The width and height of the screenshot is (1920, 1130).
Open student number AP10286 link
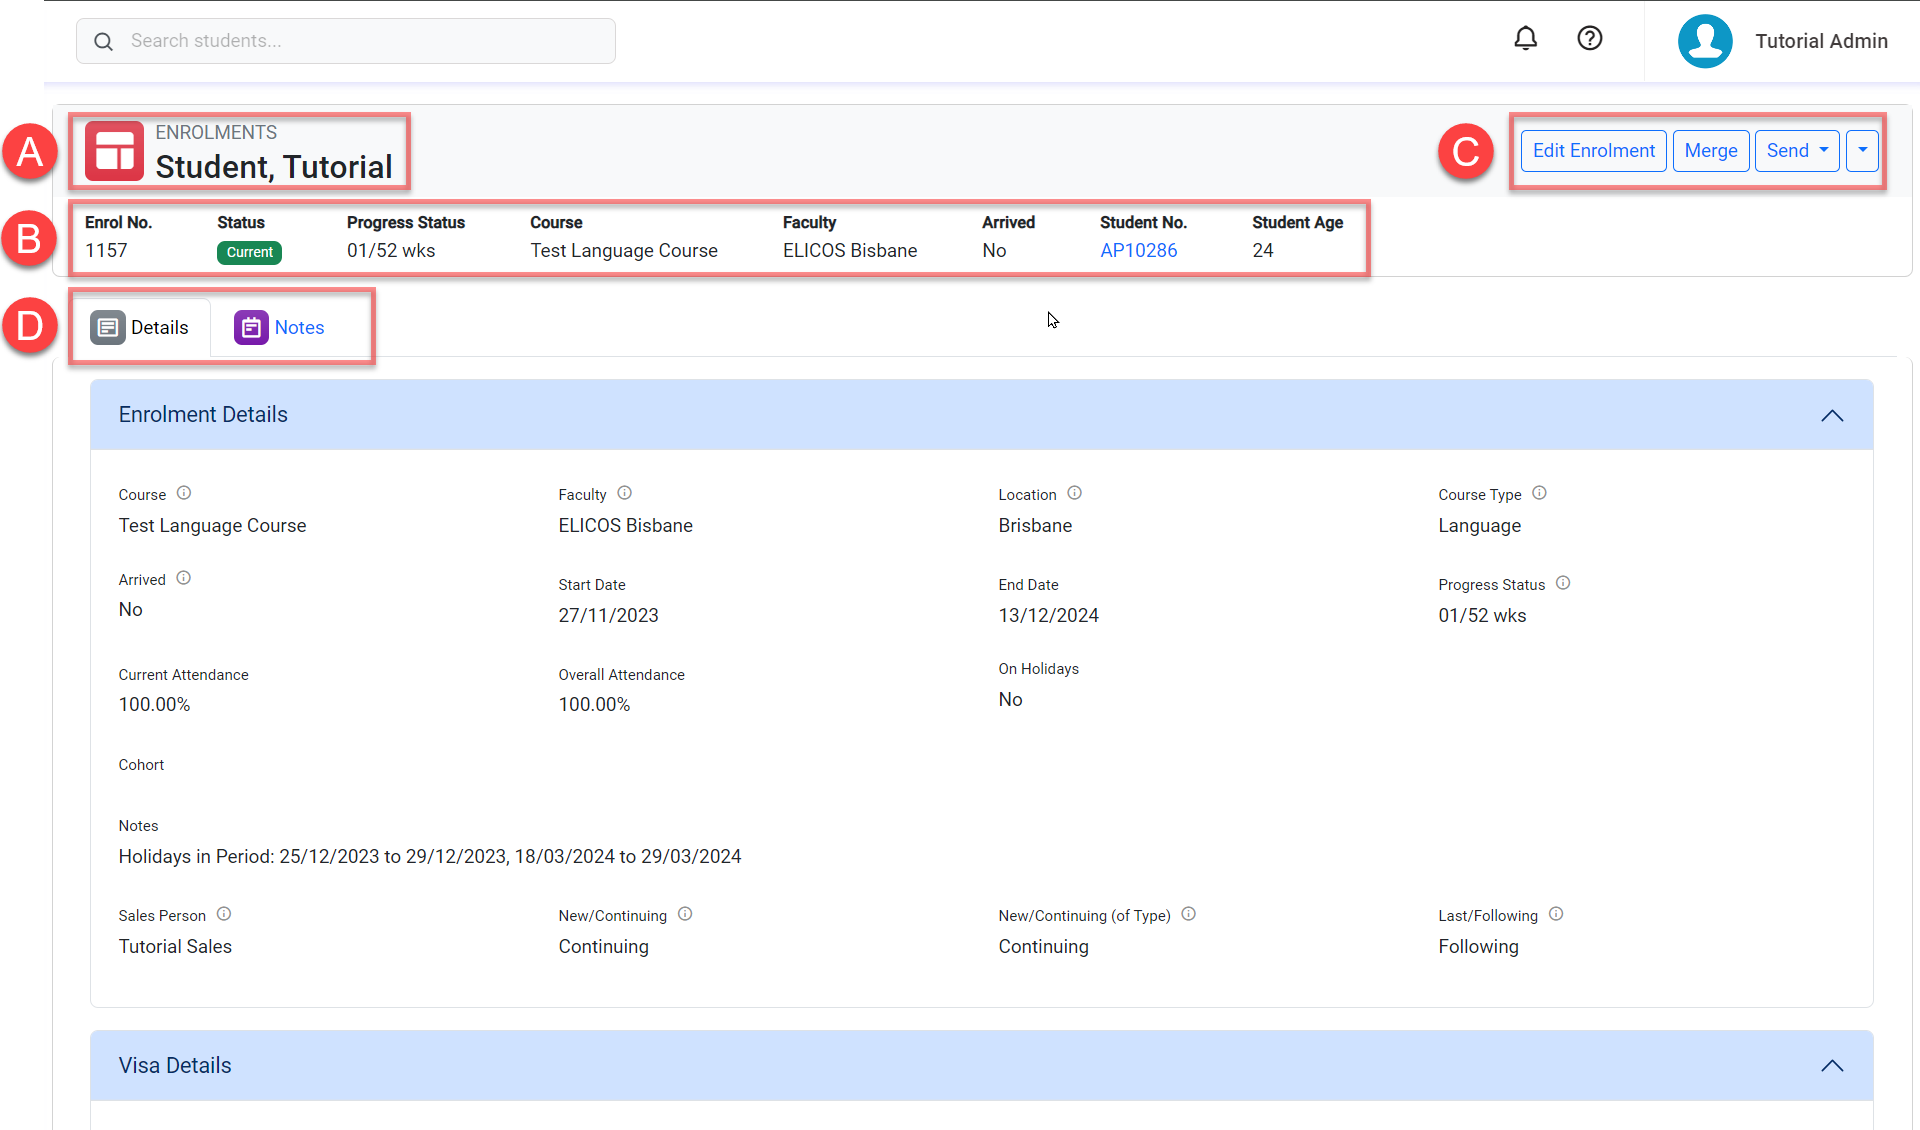[1138, 251]
